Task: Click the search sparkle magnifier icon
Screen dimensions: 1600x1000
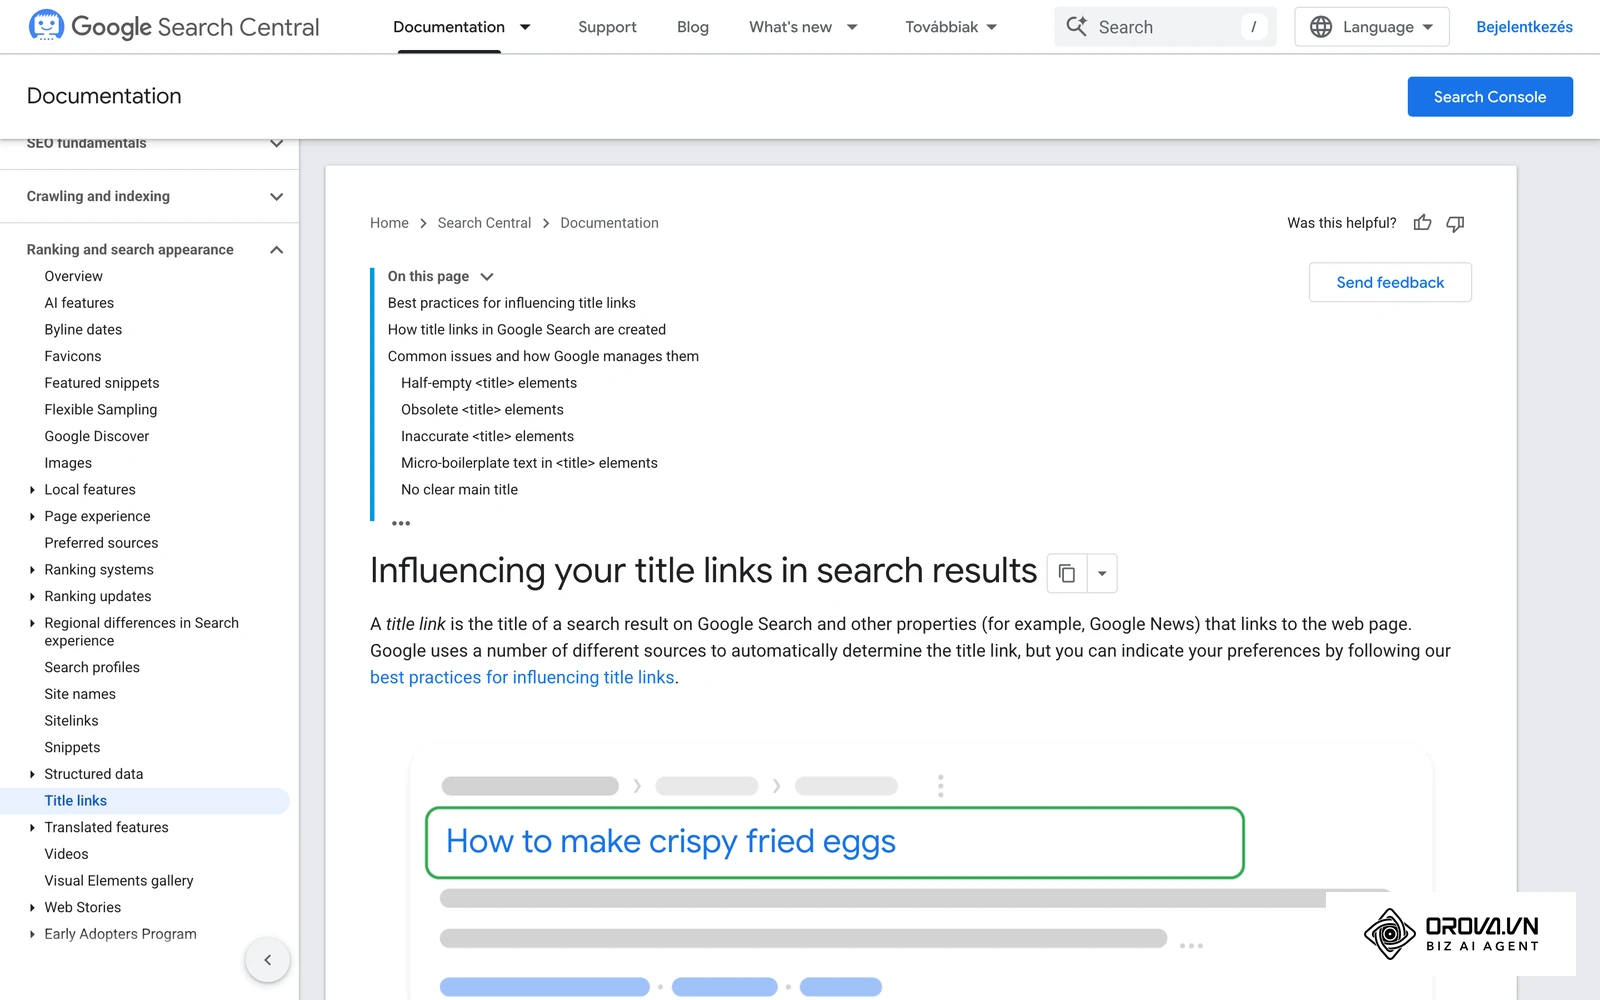Action: (1076, 26)
